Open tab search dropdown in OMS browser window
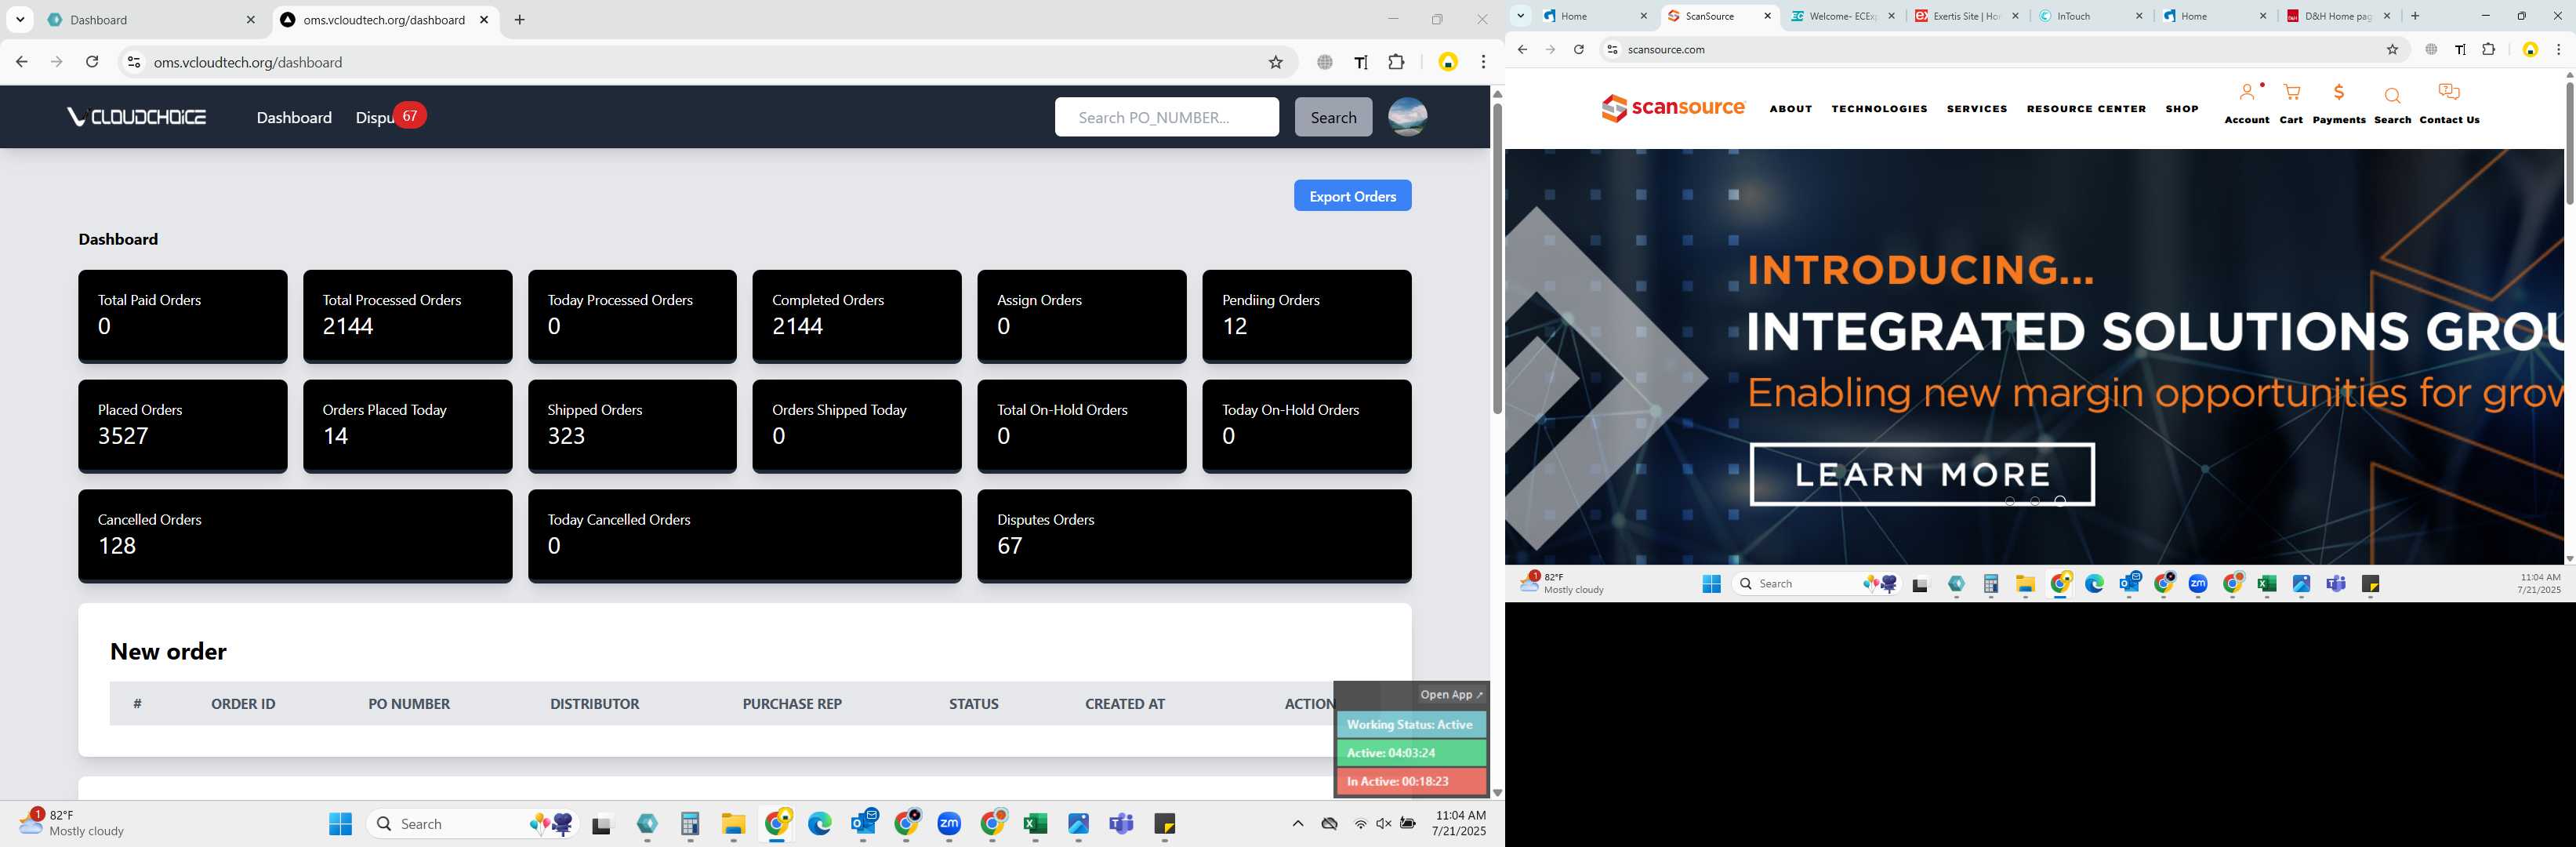The width and height of the screenshot is (2576, 847). 20,20
